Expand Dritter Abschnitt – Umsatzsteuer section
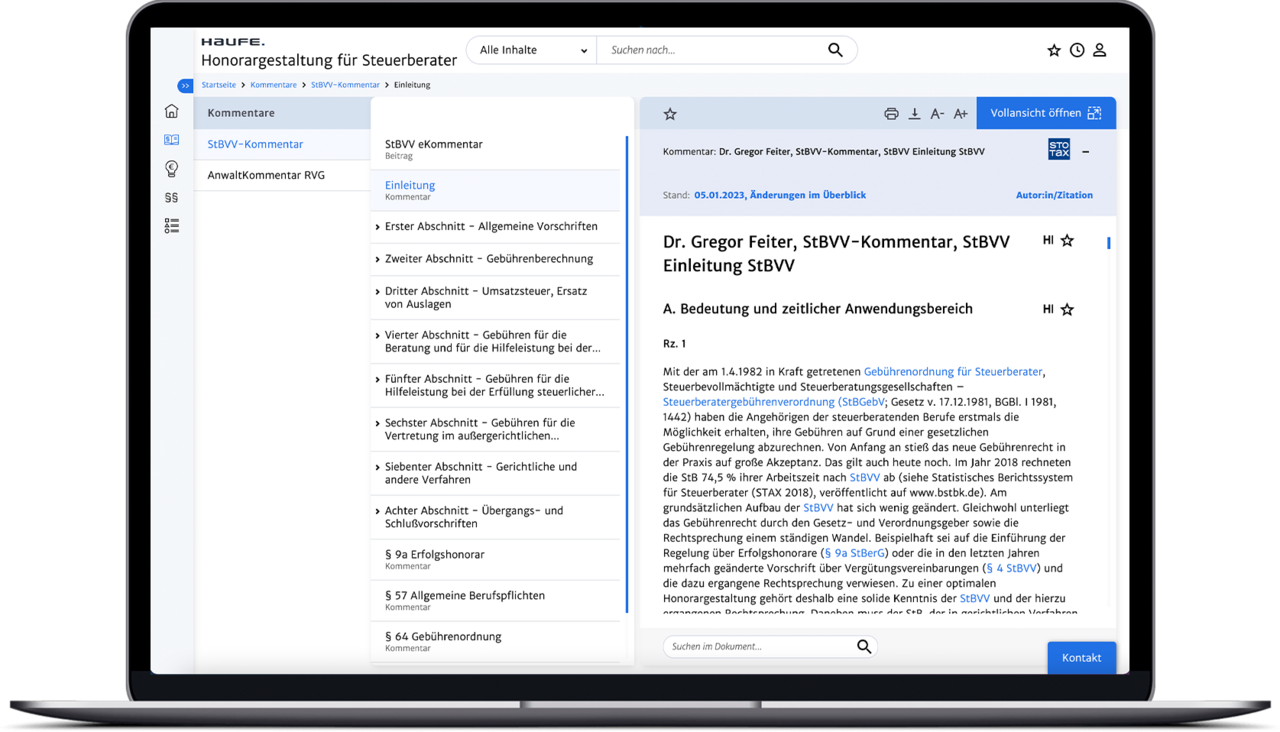 495,298
